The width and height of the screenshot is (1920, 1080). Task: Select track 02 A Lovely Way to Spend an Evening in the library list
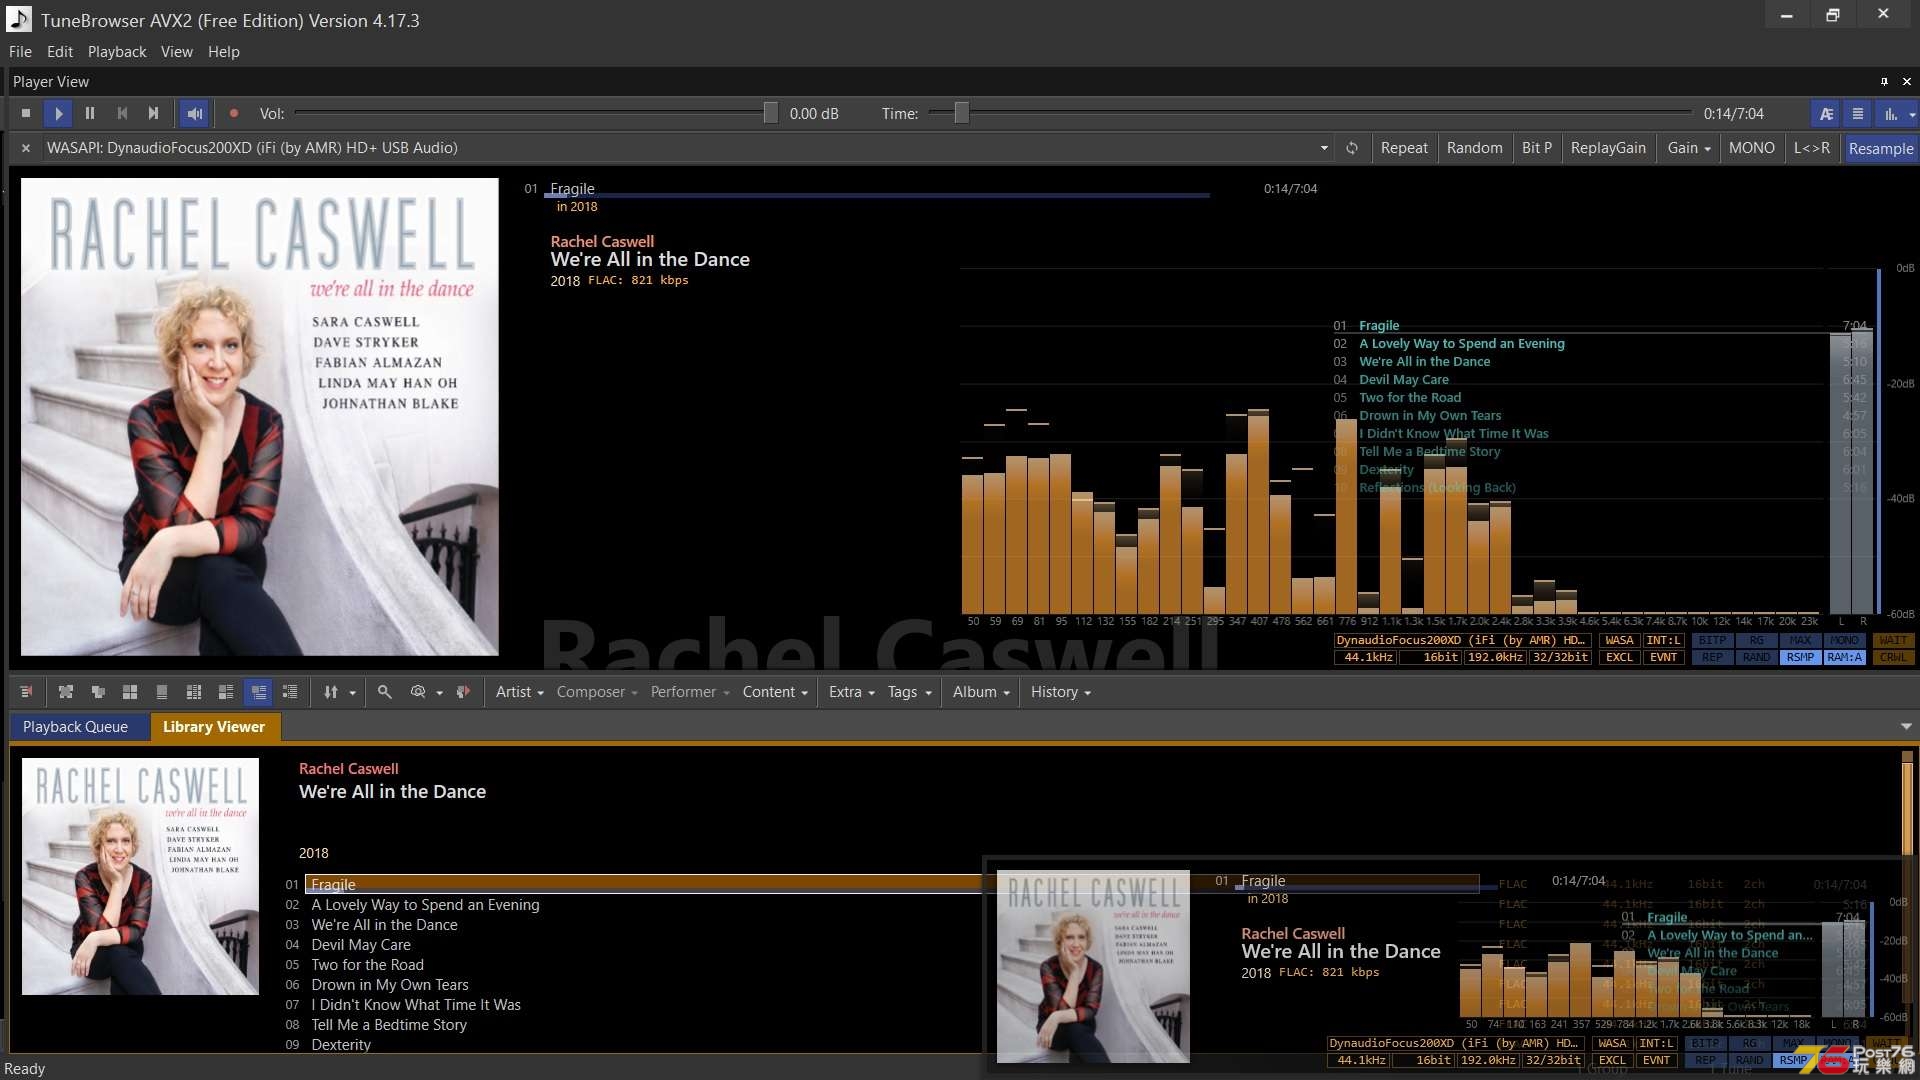coord(425,905)
